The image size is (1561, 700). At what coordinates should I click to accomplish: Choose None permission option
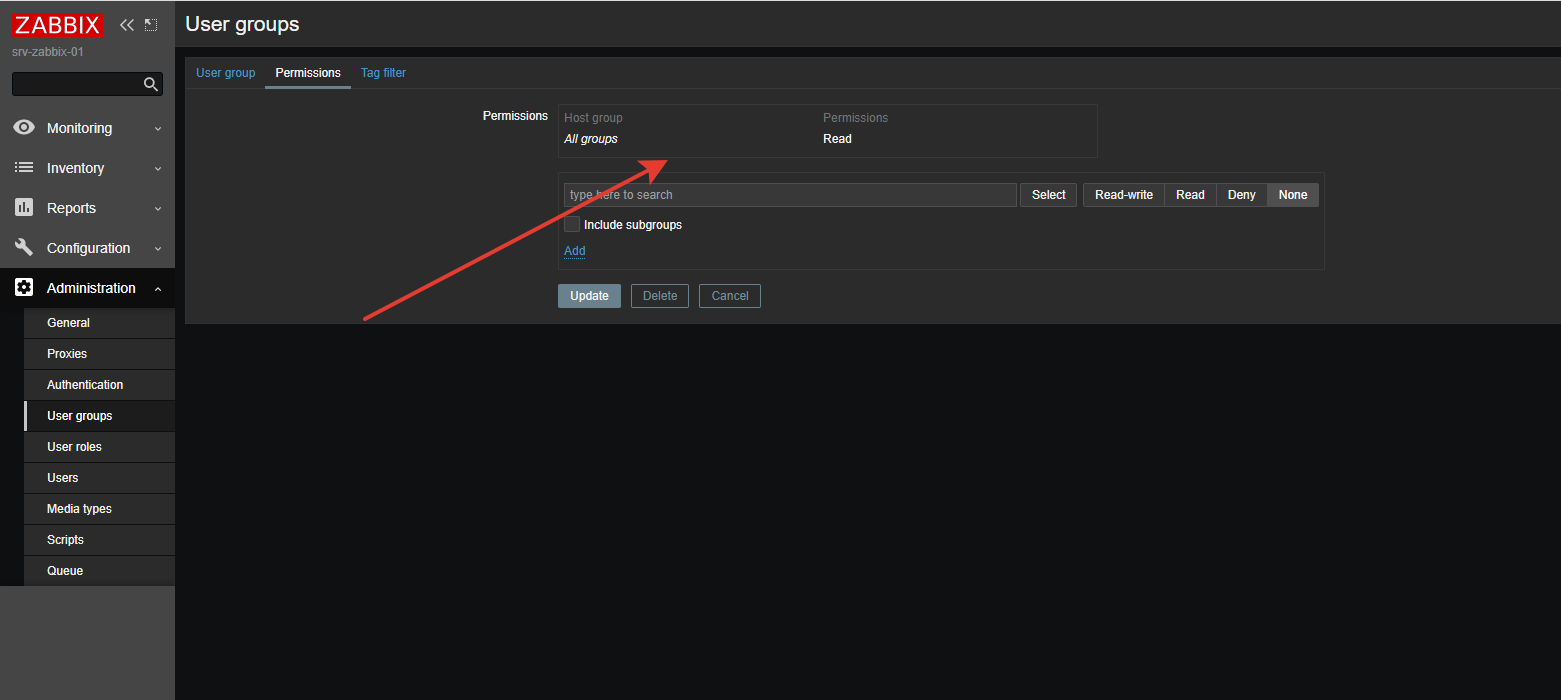coord(1293,195)
